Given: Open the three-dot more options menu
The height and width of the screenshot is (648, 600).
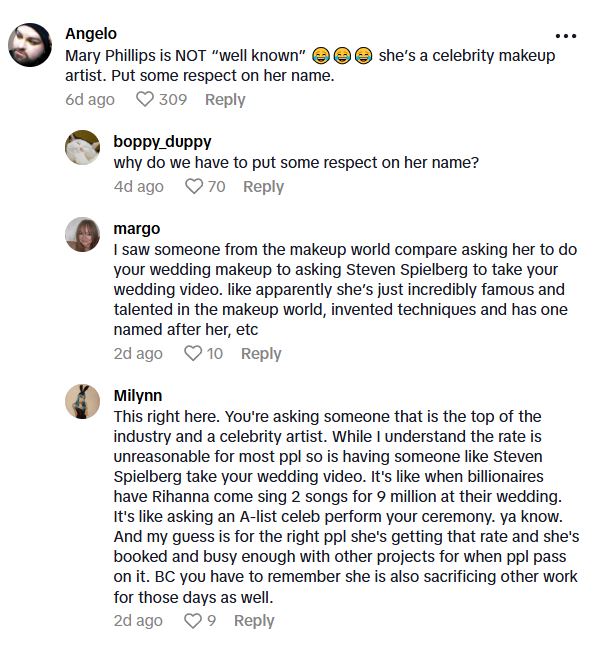Looking at the screenshot, I should click(x=566, y=36).
